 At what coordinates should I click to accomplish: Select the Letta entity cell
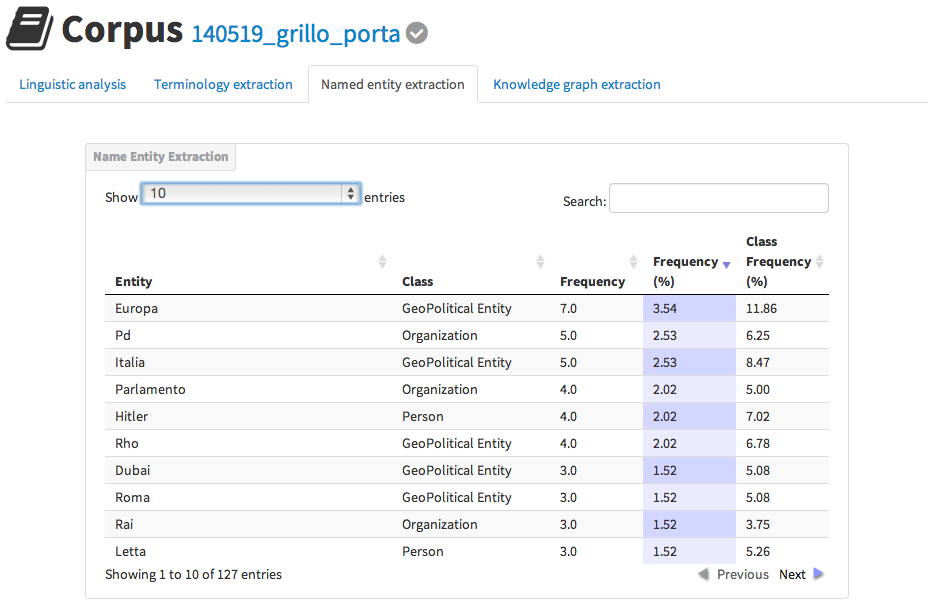click(x=131, y=551)
